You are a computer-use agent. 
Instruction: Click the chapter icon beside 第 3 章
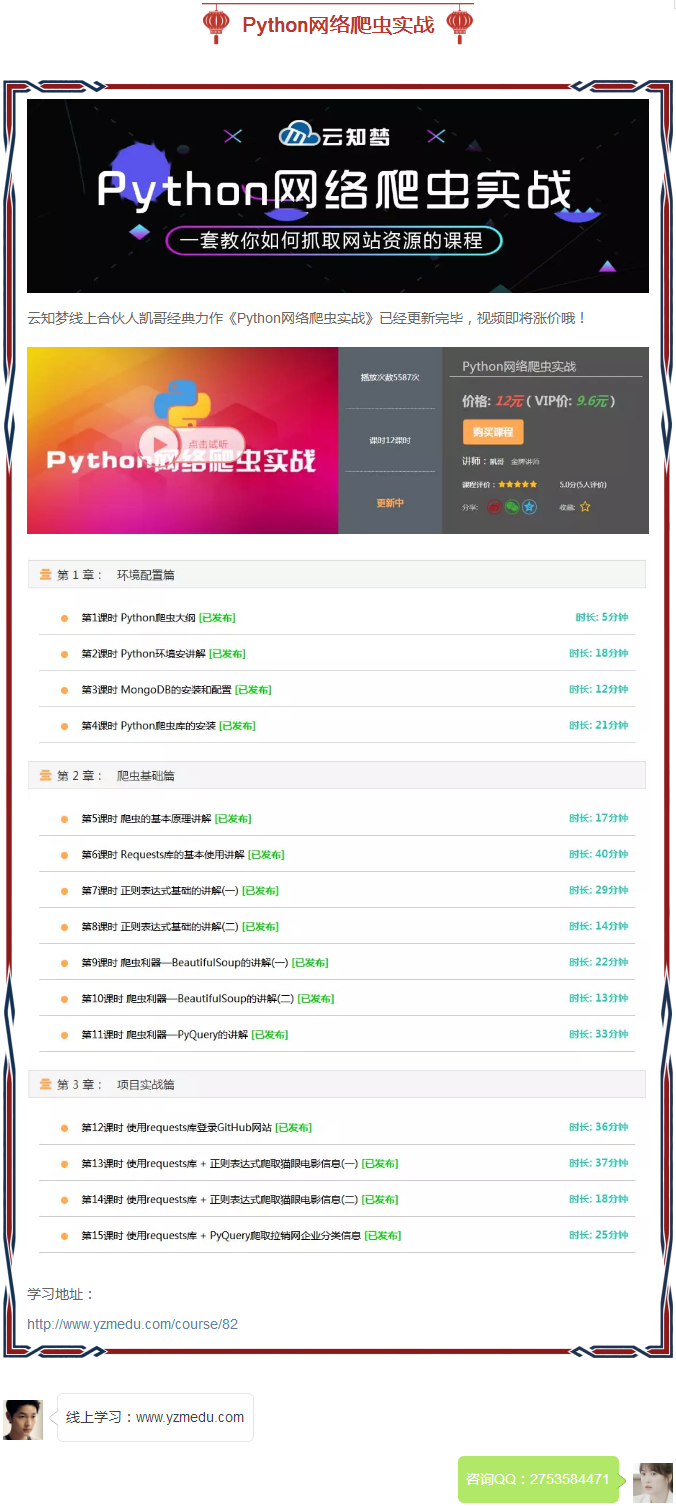pos(45,1084)
